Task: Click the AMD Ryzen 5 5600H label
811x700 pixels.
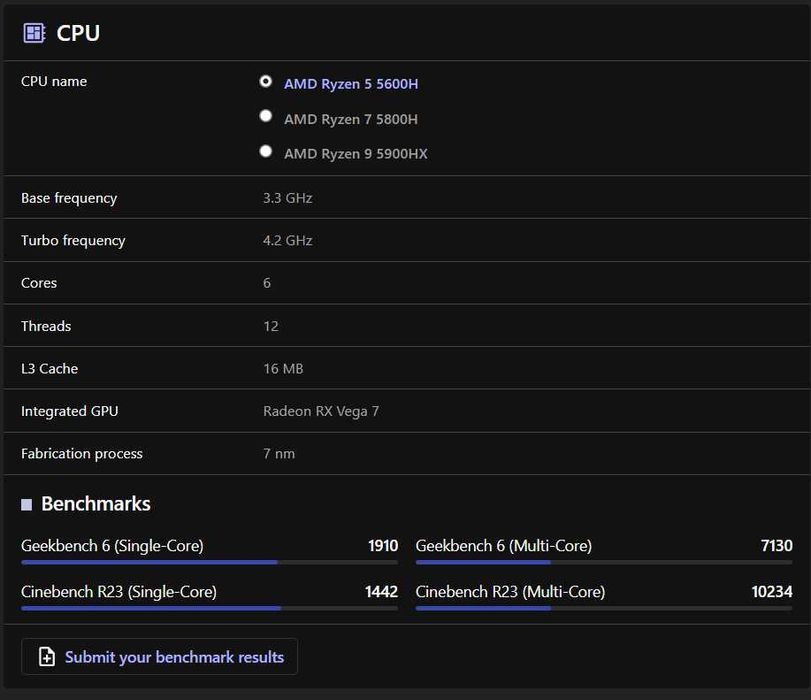Action: [x=351, y=84]
